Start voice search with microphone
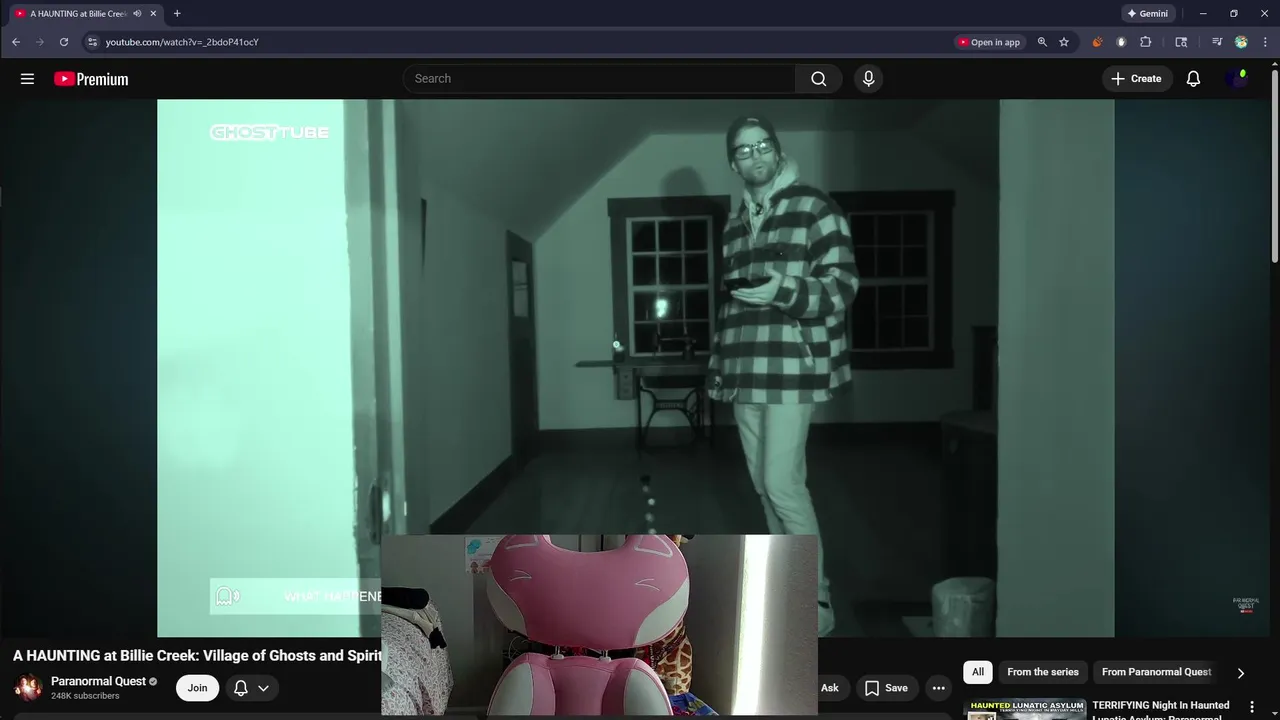This screenshot has height=720, width=1280. click(x=868, y=79)
